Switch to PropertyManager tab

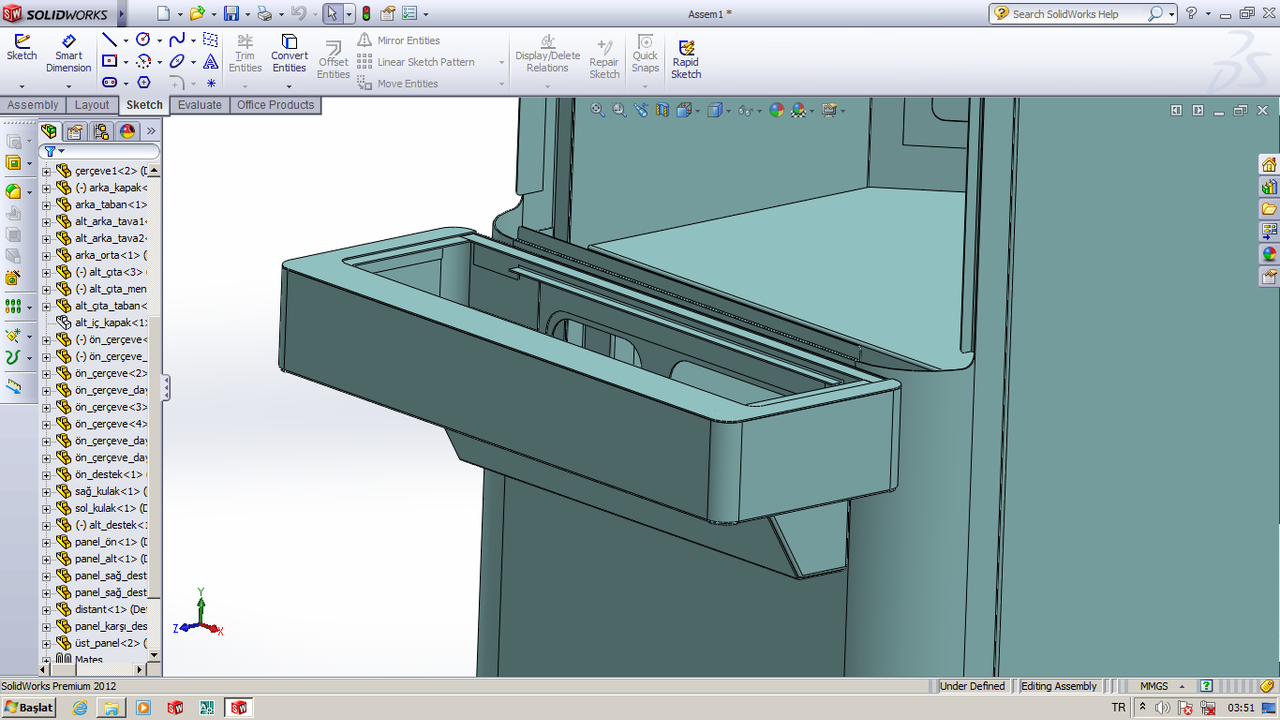(x=75, y=131)
